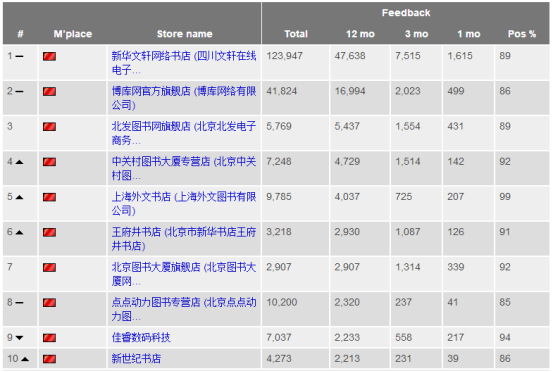Screen dimensions: 554x372
Task: Click the 3 mo column header
Action: tap(416, 34)
